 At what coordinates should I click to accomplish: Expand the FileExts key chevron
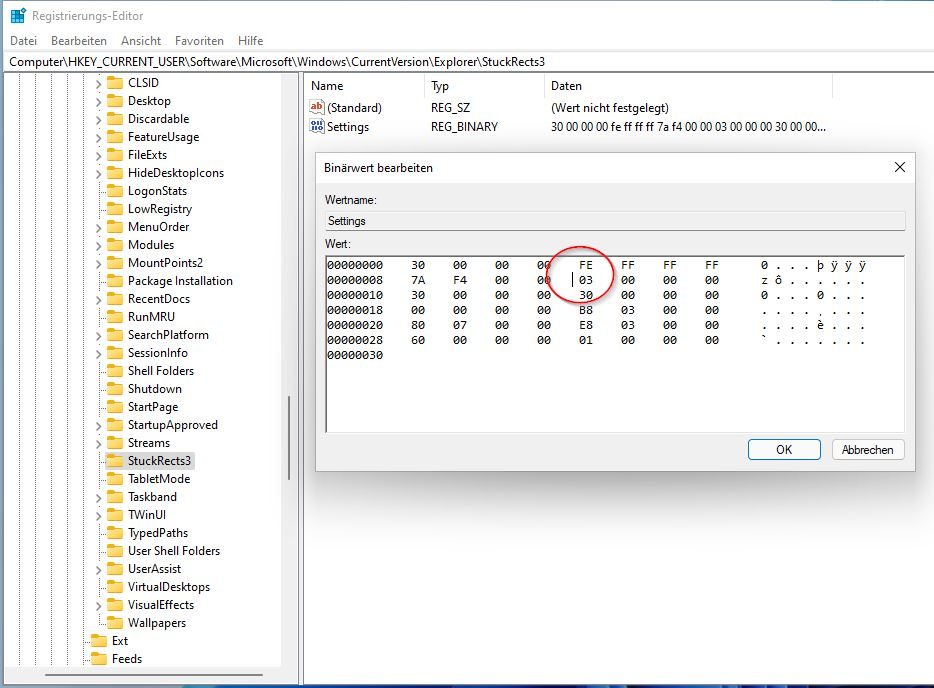[99, 155]
